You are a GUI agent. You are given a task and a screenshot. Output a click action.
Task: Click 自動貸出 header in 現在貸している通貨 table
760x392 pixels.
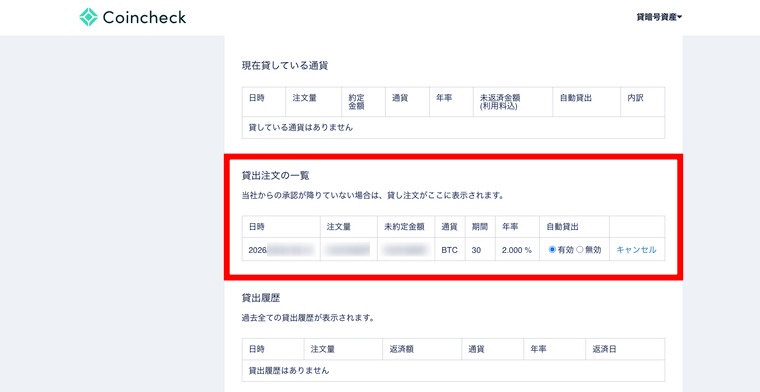pos(586,102)
